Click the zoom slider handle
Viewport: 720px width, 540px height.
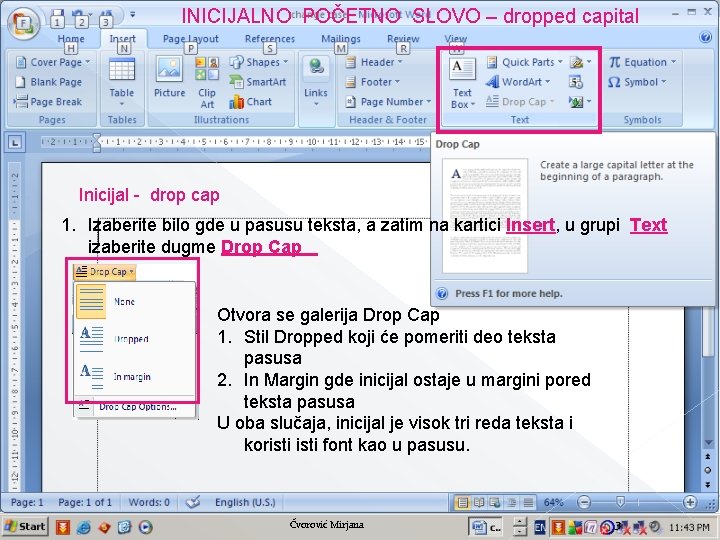point(620,502)
